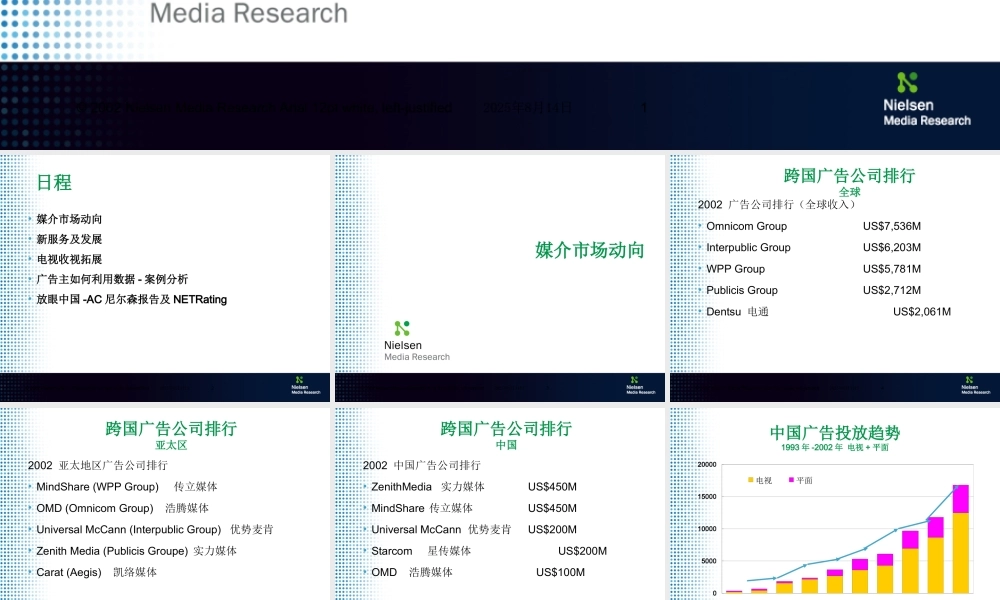The image size is (1000, 600).
Task: Open the 媒介市场动向 section title slide
Action: point(499,278)
